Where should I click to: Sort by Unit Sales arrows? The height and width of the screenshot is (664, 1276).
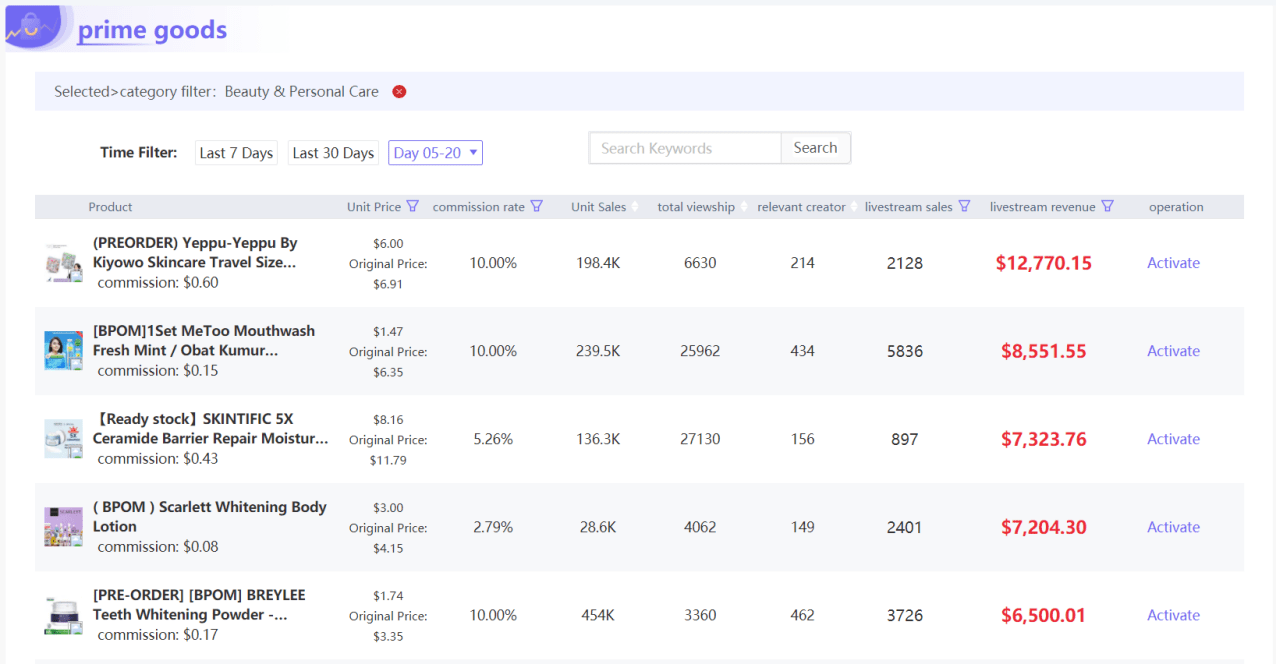(635, 207)
